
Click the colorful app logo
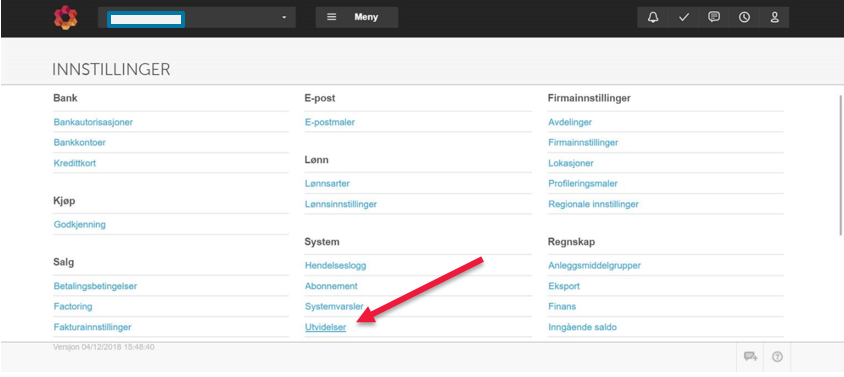pos(66,17)
